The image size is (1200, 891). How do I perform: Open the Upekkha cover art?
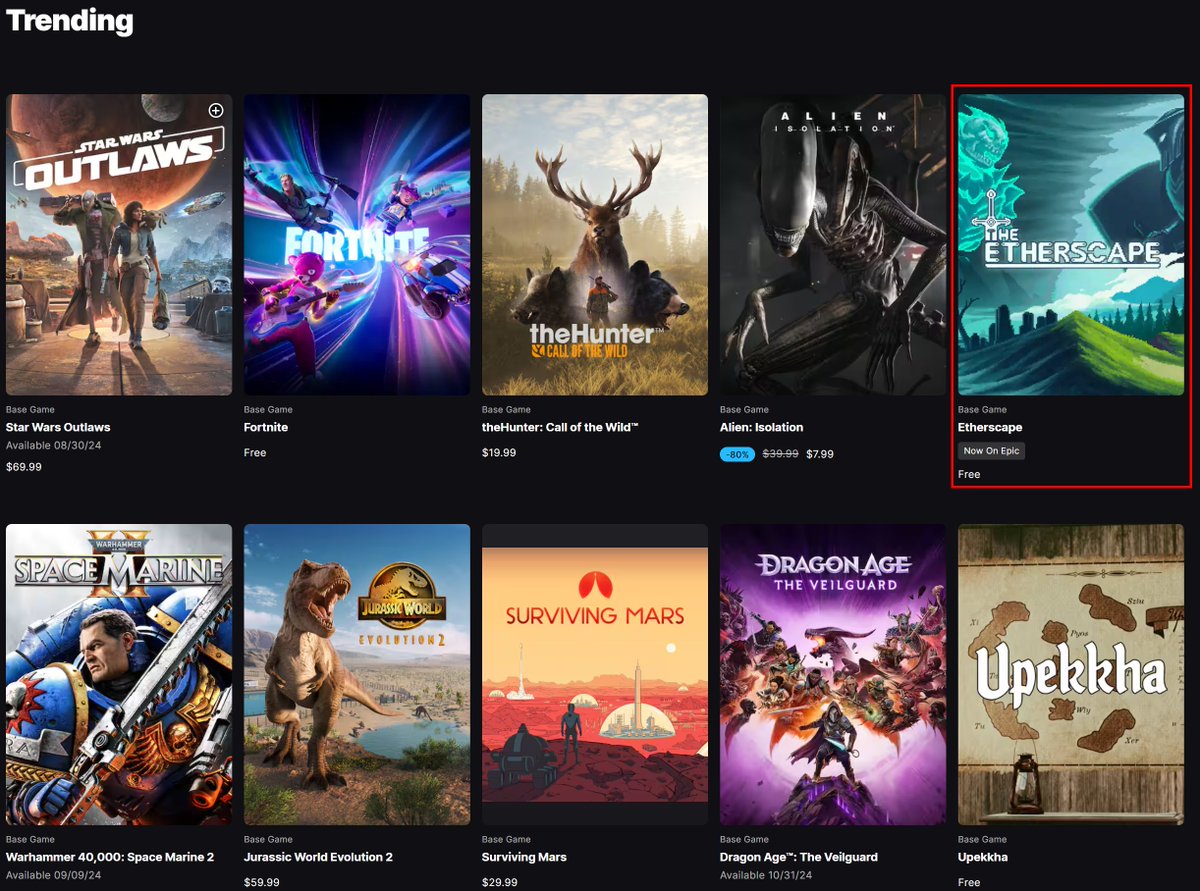1071,675
